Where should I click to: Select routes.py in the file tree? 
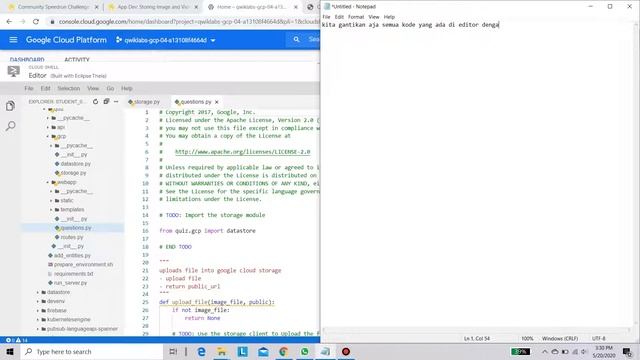click(x=71, y=237)
